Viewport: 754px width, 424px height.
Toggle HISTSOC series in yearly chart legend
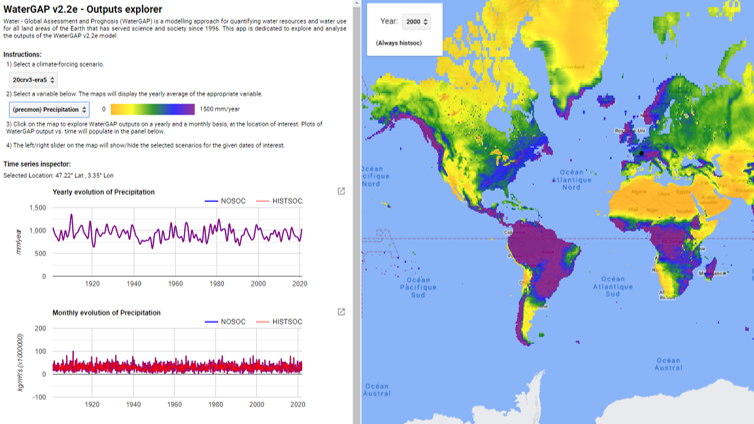(279, 201)
